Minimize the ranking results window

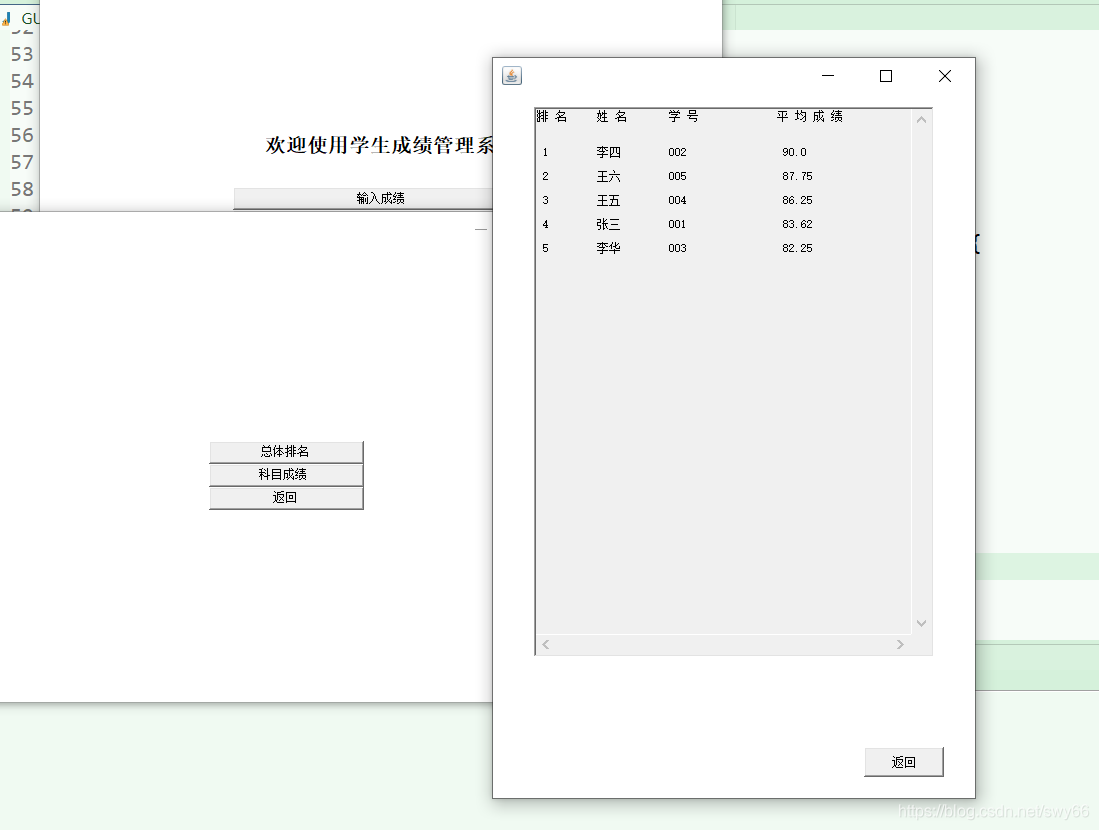tap(828, 76)
